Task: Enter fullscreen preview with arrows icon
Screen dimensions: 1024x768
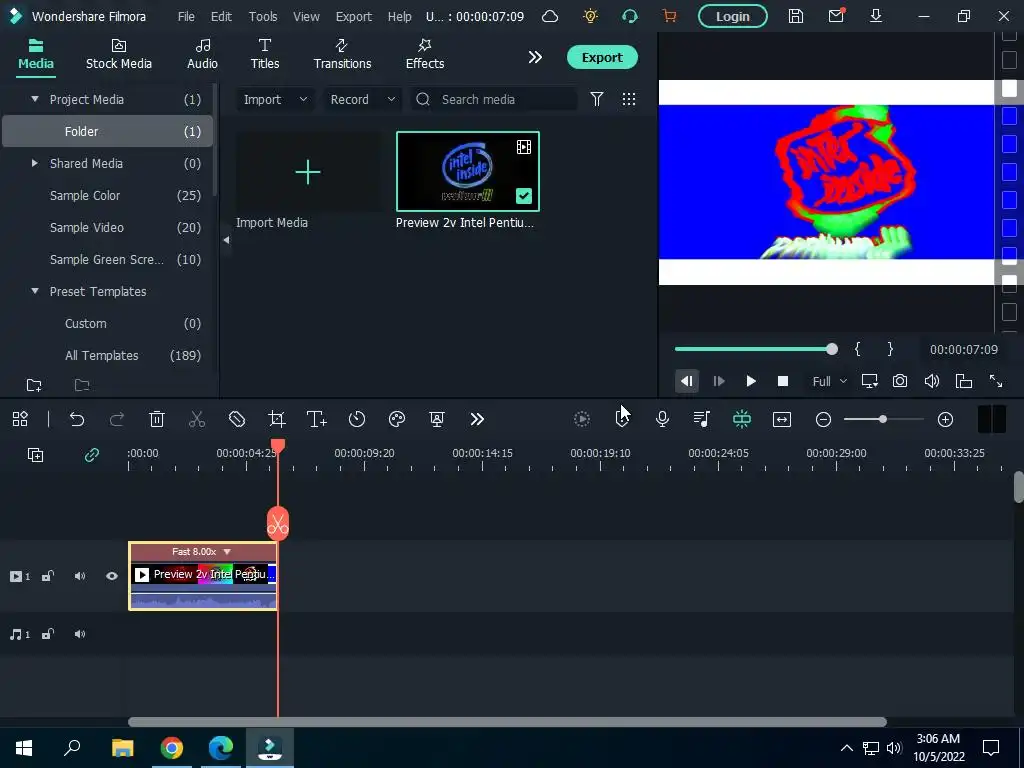Action: point(996,381)
